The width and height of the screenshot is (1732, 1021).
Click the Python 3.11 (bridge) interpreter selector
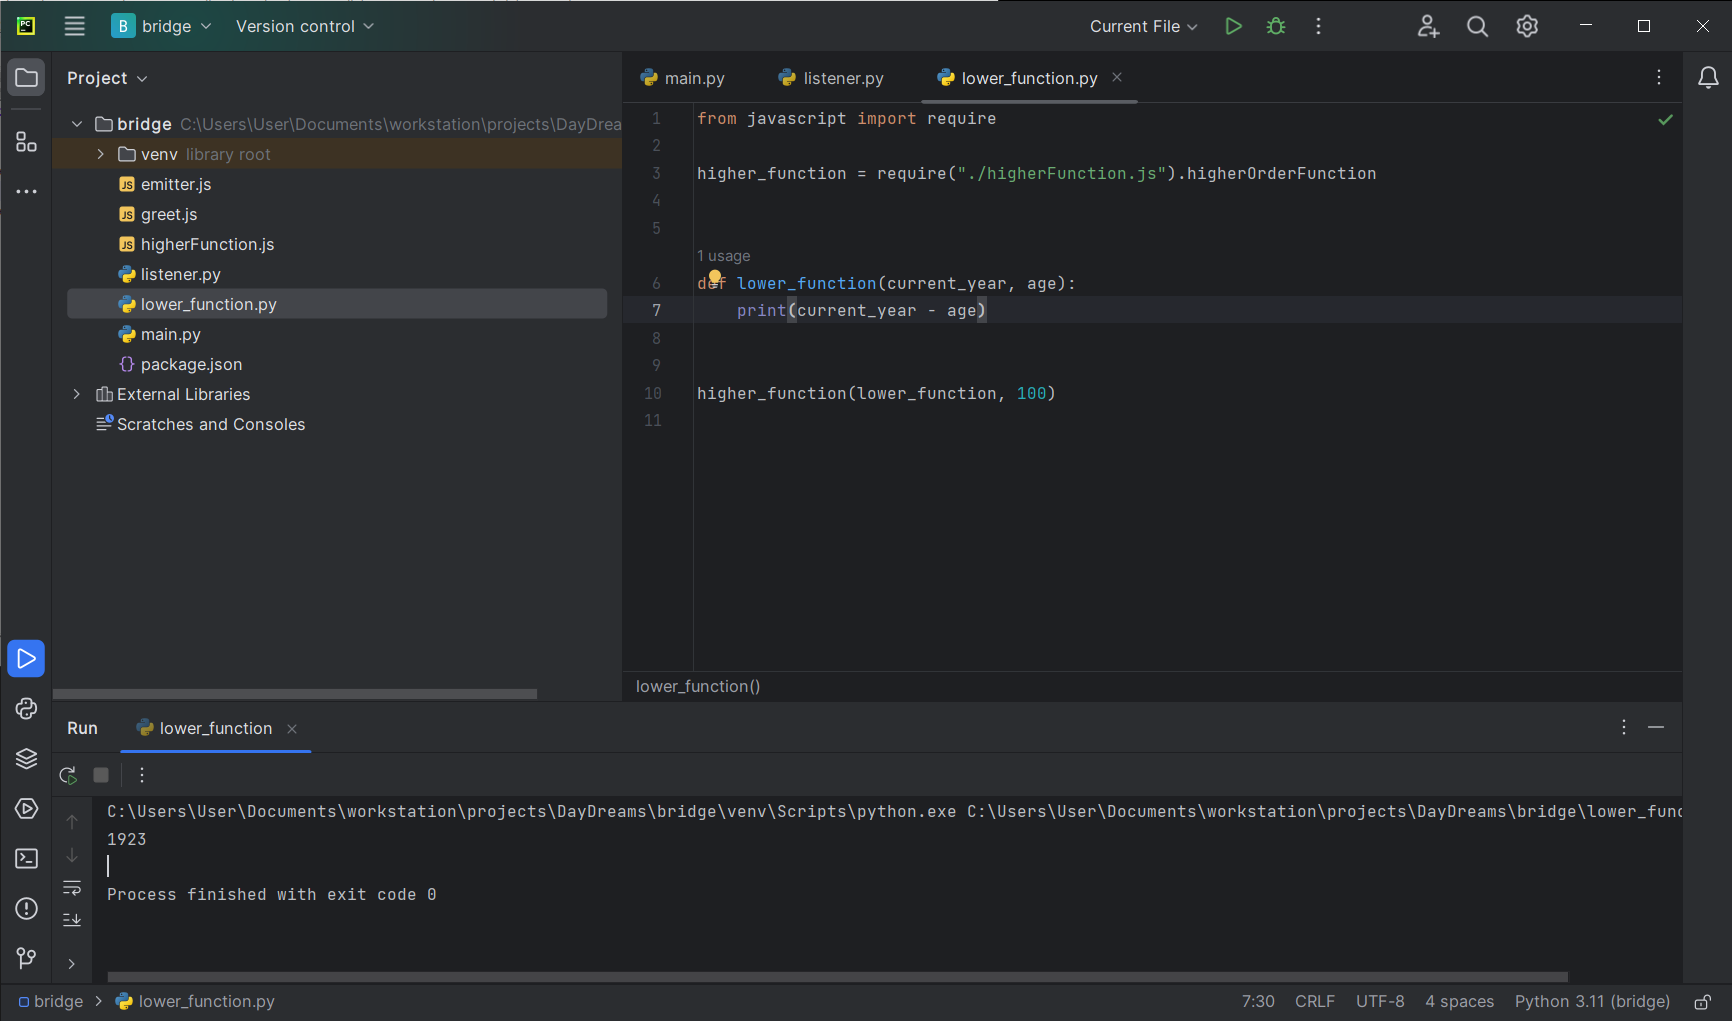(x=1592, y=1002)
